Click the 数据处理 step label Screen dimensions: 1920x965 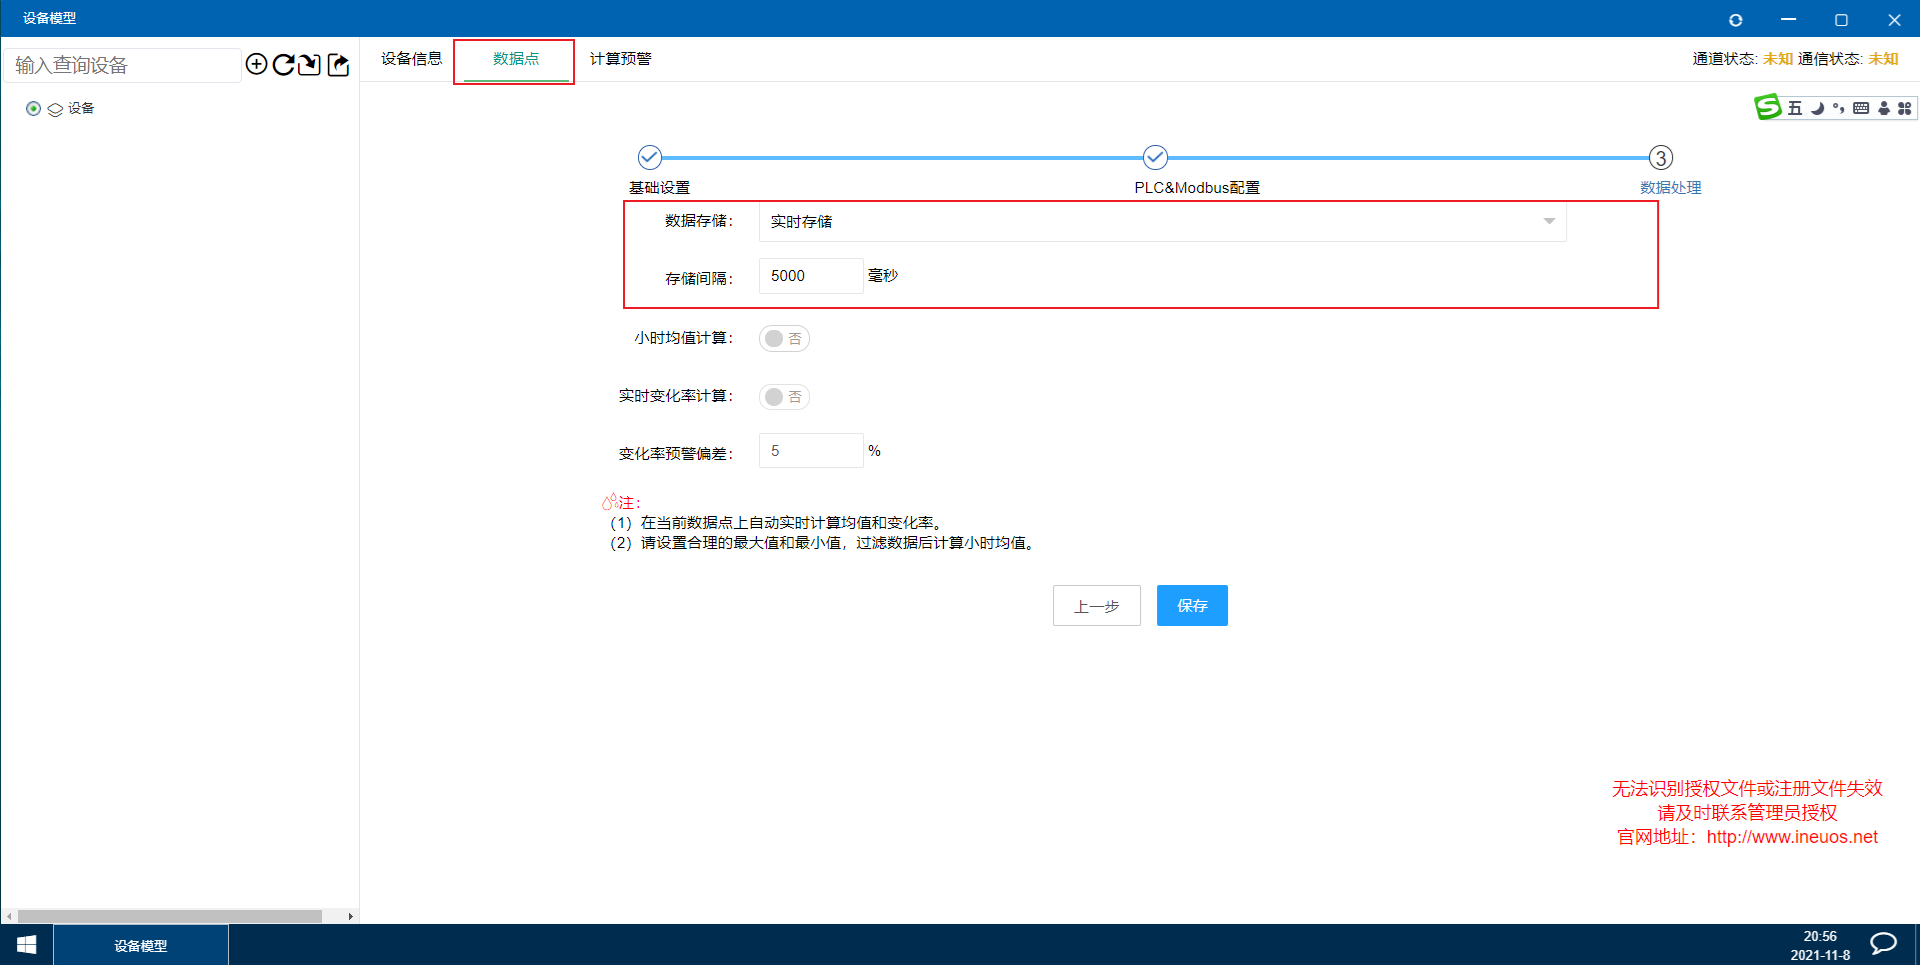click(1670, 188)
